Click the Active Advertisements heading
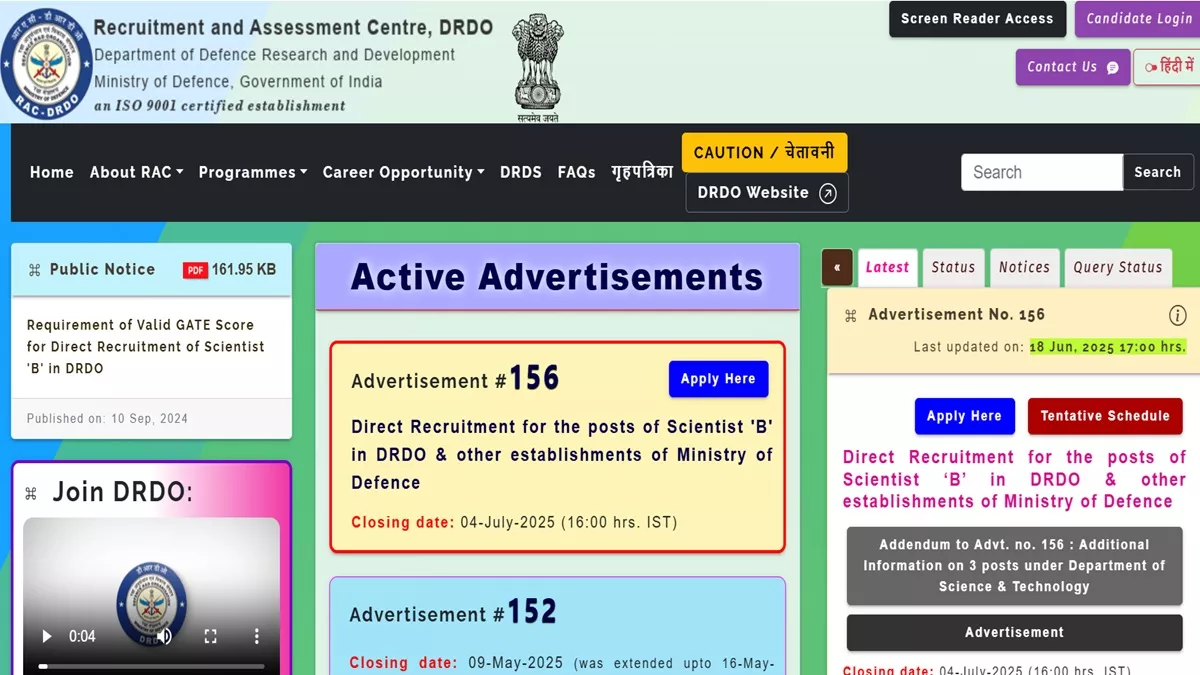Screen dimensions: 1200x675 (557, 277)
